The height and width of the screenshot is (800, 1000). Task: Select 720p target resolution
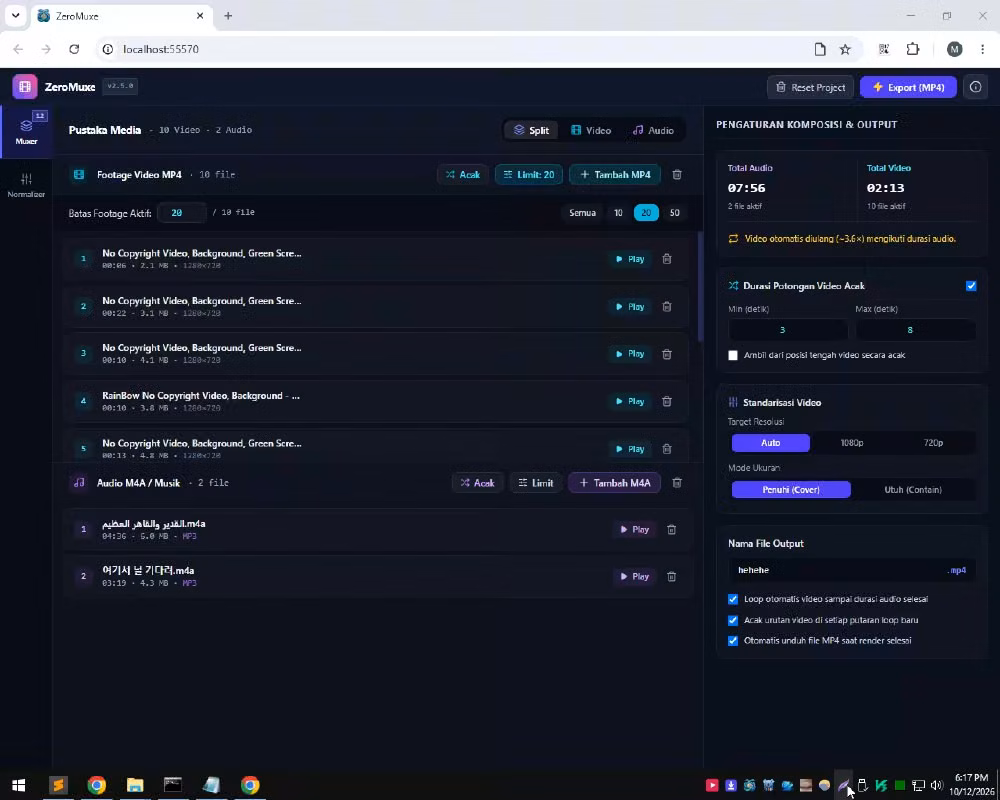pyautogui.click(x=933, y=443)
